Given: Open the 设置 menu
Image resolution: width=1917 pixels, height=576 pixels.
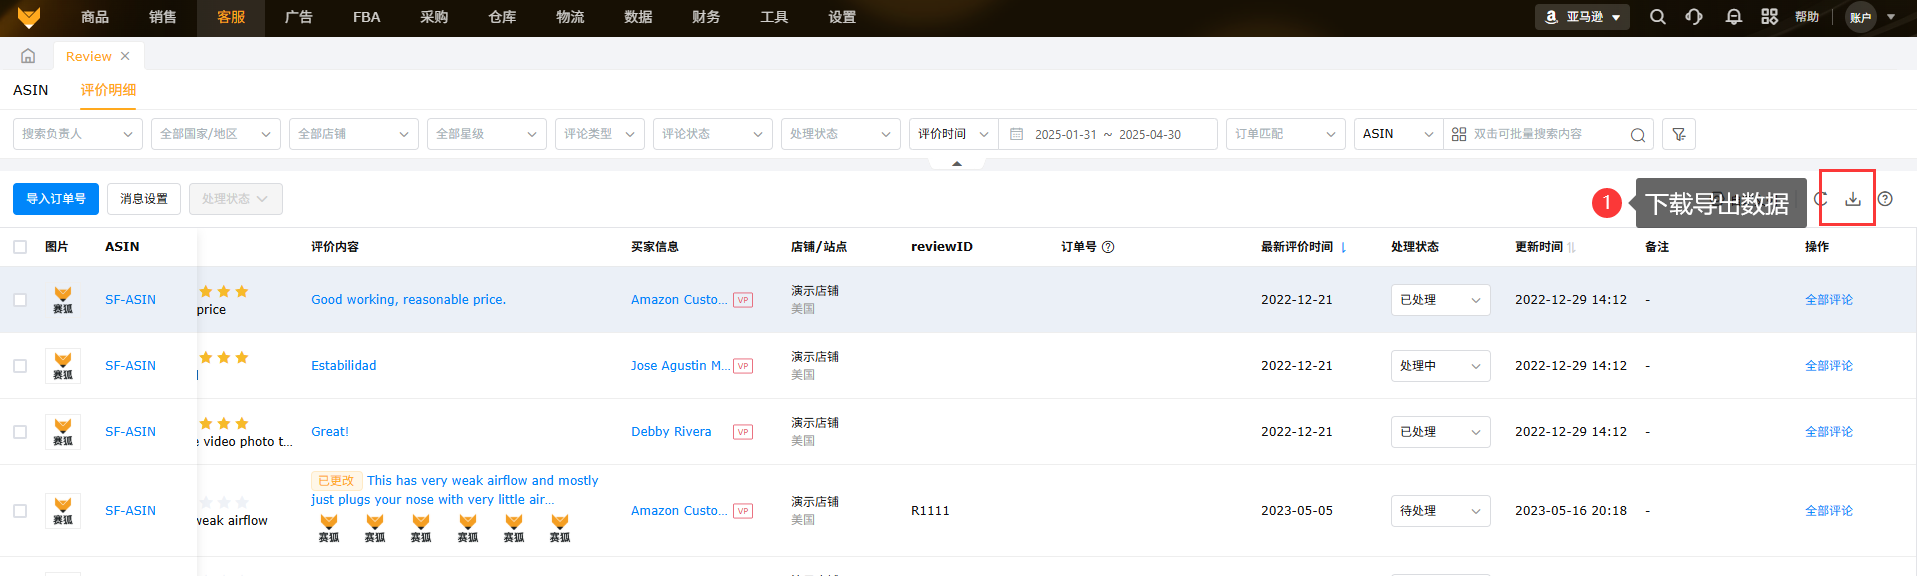Looking at the screenshot, I should 842,17.
